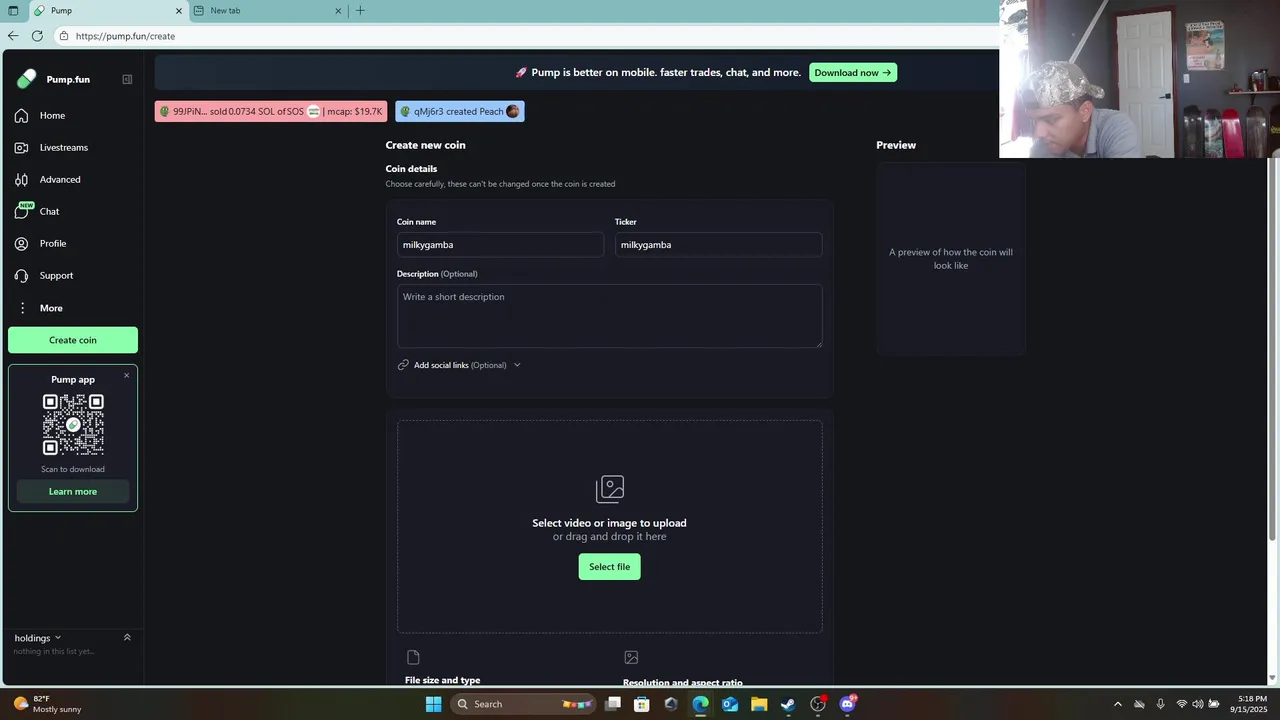Open File Explorer from taskbar
Image resolution: width=1280 pixels, height=720 pixels.
(759, 704)
